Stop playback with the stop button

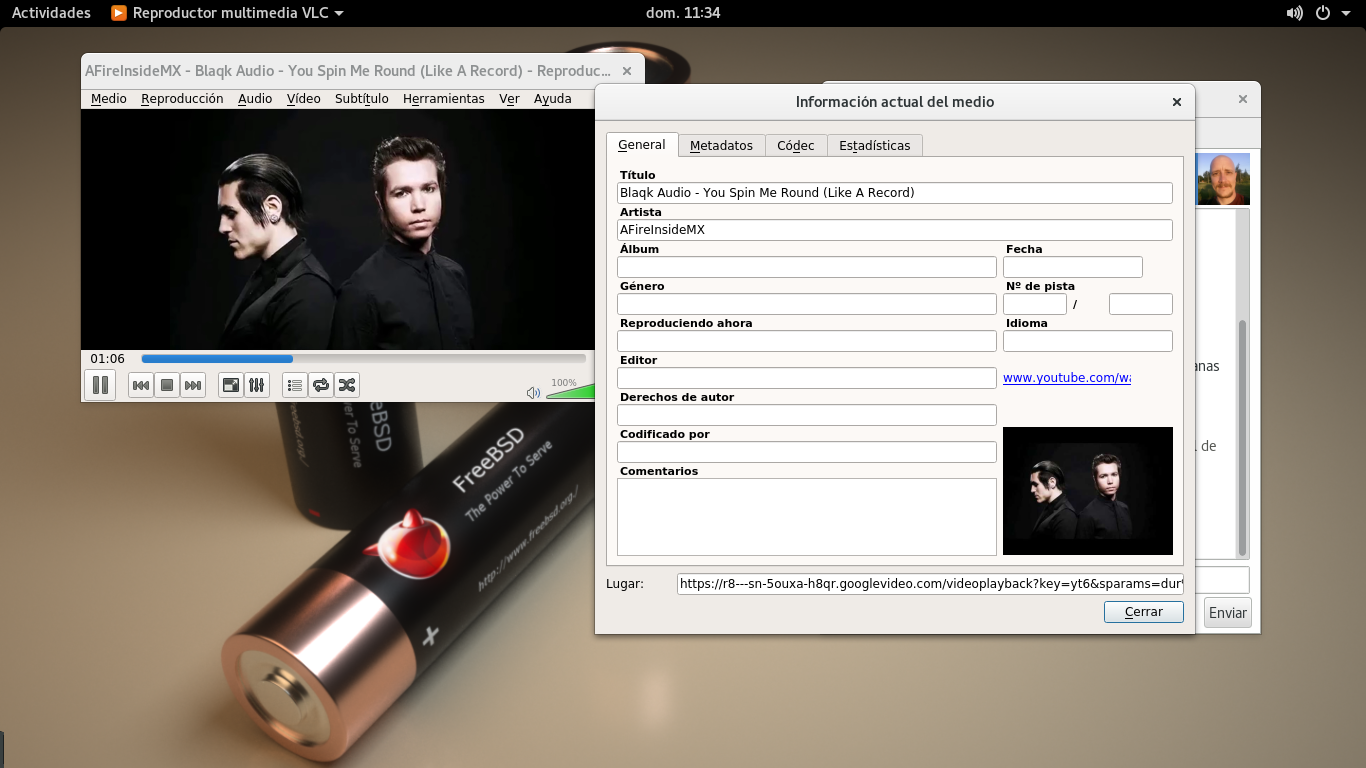point(167,385)
